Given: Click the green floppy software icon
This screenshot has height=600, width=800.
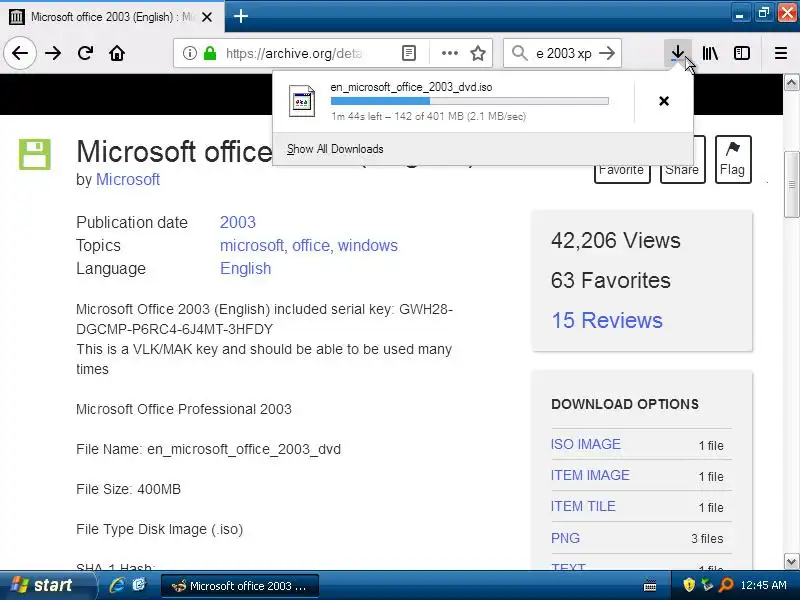Looking at the screenshot, I should coord(35,154).
